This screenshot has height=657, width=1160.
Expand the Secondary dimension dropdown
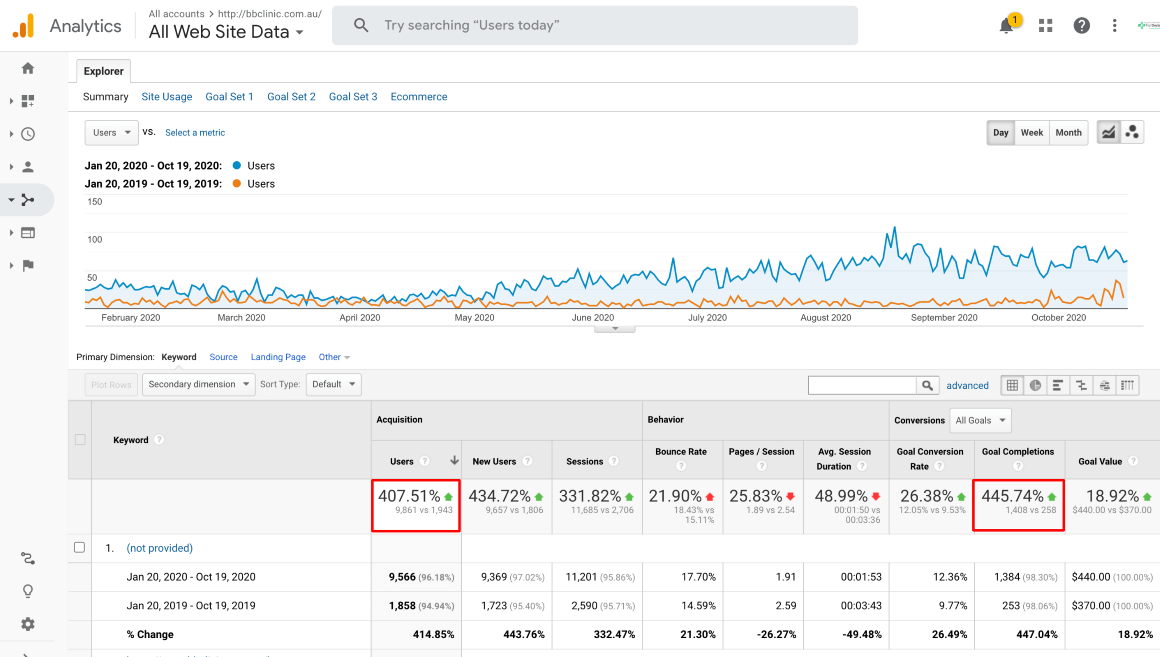tap(198, 384)
